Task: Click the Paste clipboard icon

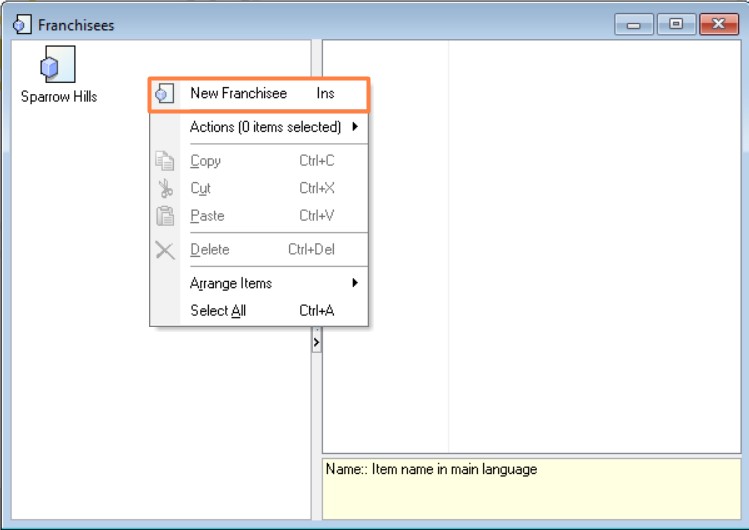Action: point(165,216)
